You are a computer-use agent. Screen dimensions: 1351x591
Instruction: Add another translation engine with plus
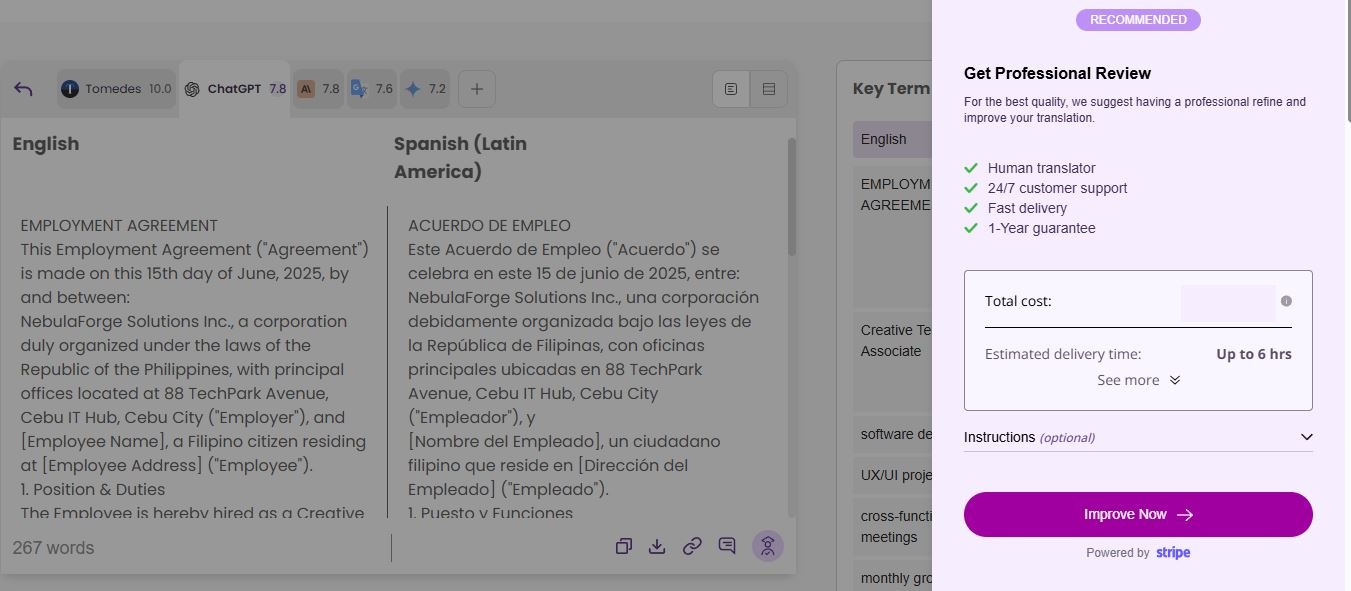coord(477,89)
